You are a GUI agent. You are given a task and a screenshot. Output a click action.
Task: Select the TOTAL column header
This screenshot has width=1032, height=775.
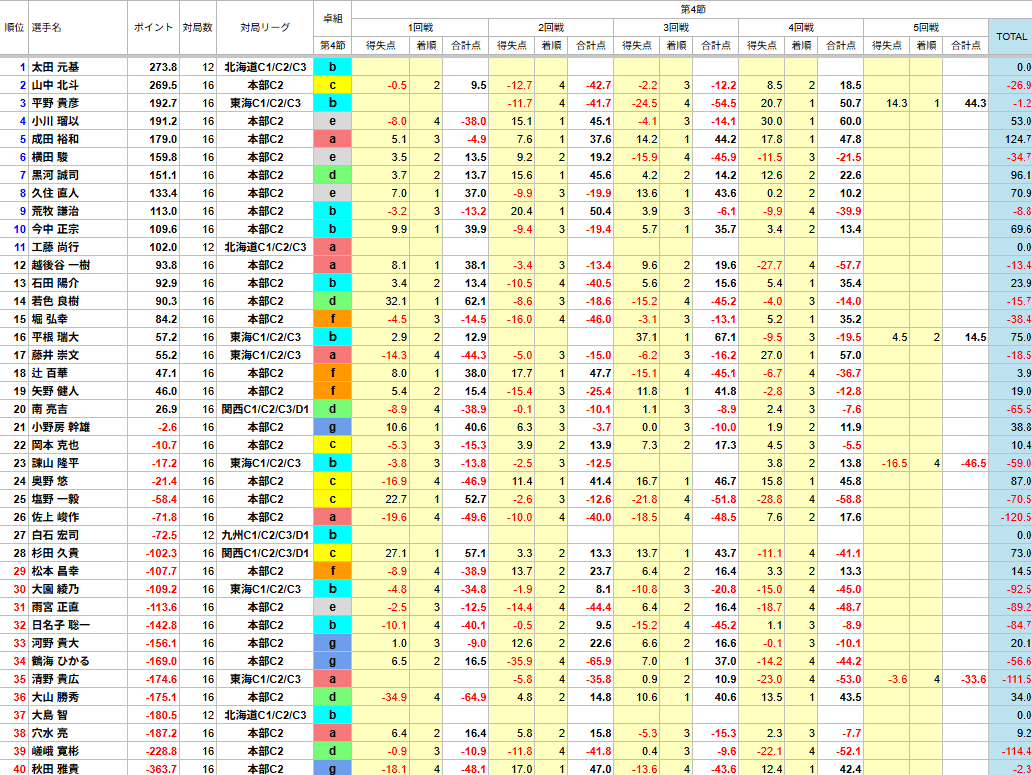click(x=1011, y=36)
